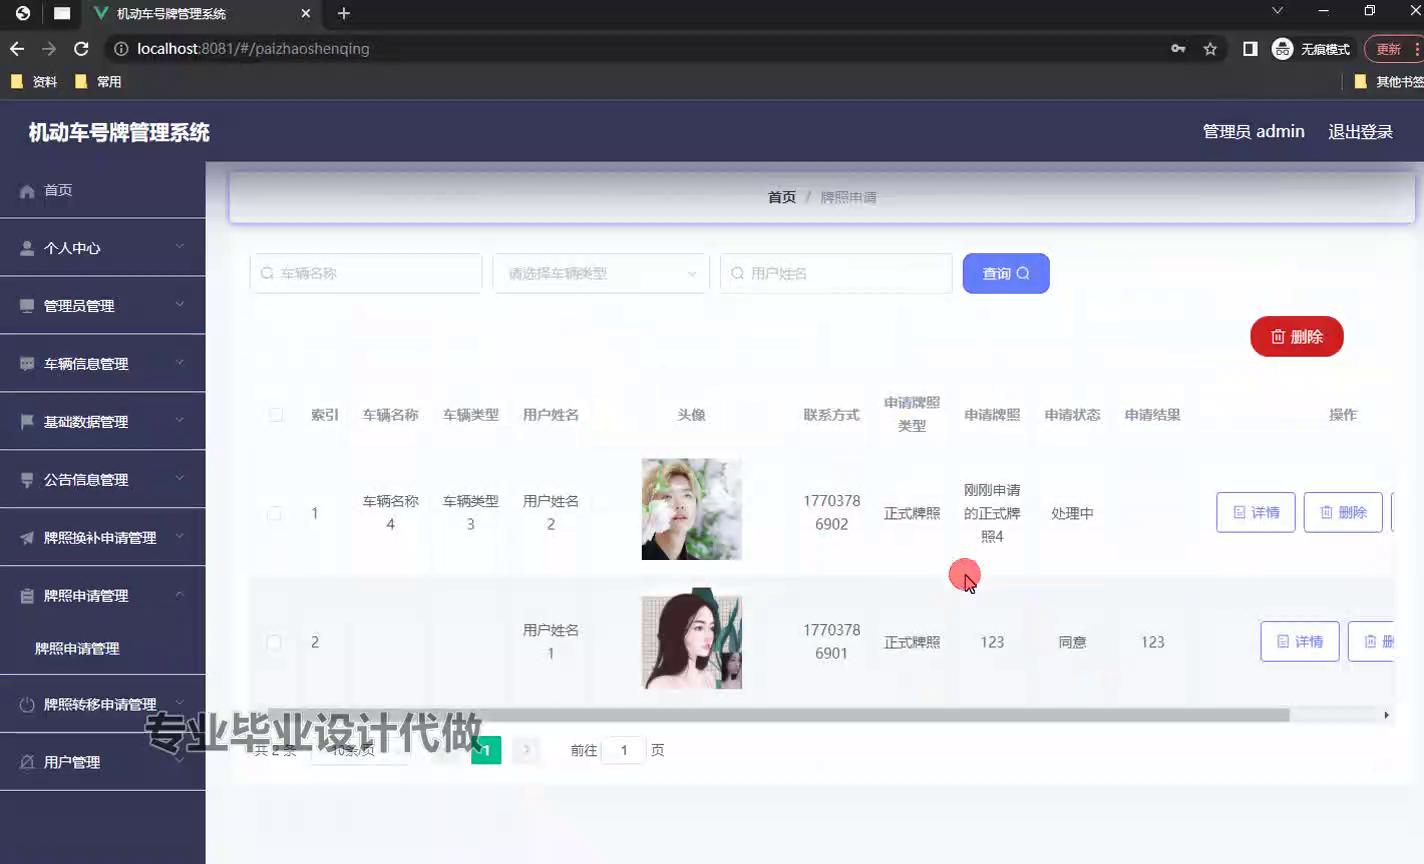Collapse the 牌照申请管理 menu chevron
This screenshot has width=1424, height=864.
(x=180, y=594)
